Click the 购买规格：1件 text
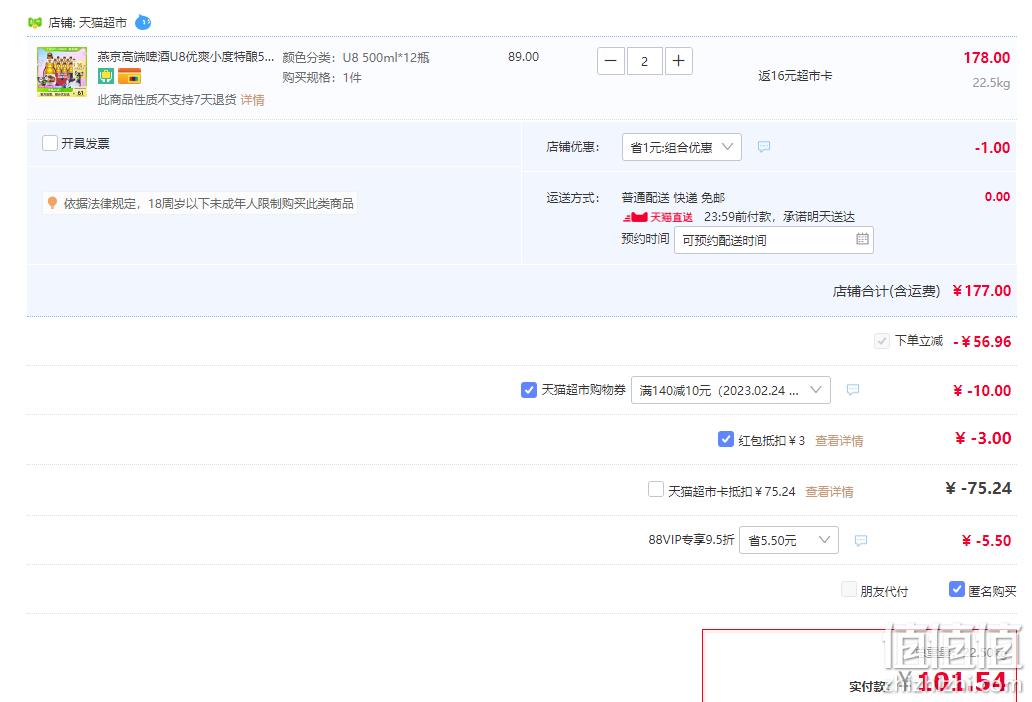Viewport: 1032px width, 702px height. [x=322, y=78]
